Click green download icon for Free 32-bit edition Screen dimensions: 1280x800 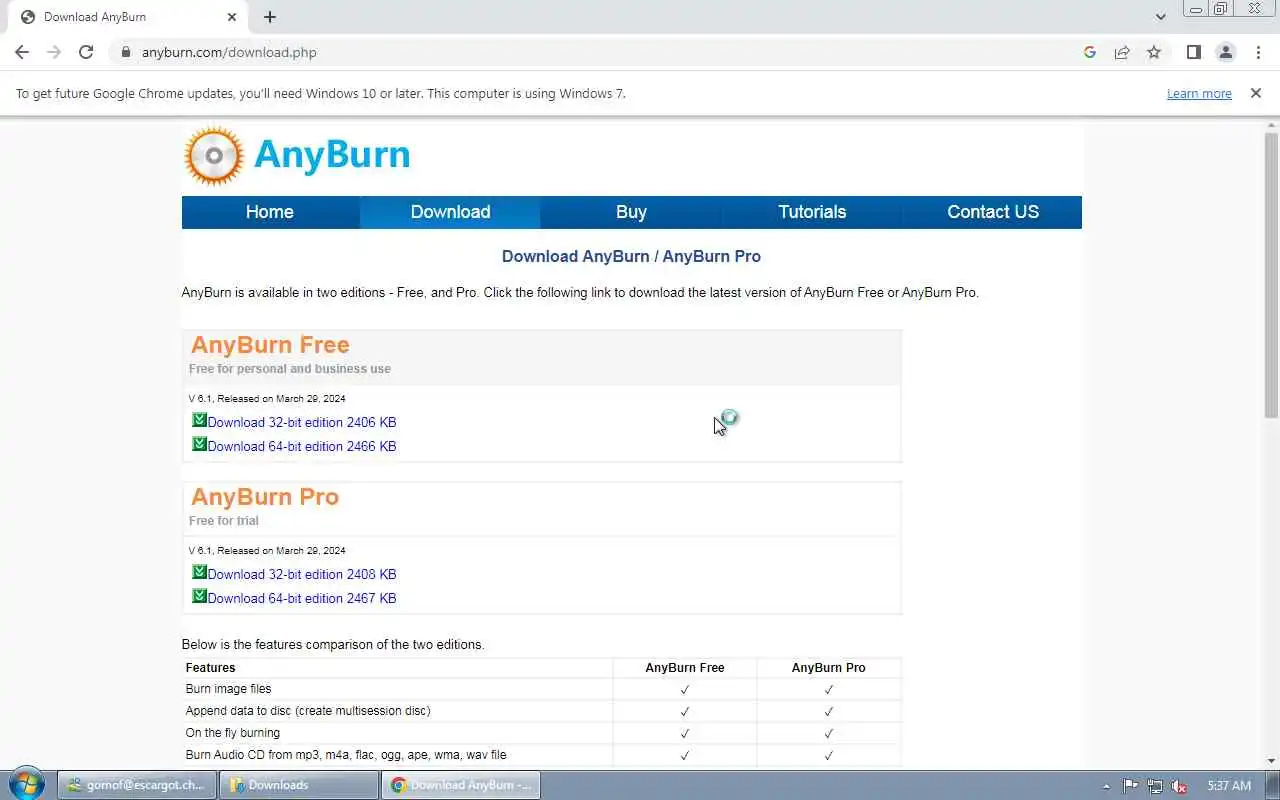click(x=199, y=420)
